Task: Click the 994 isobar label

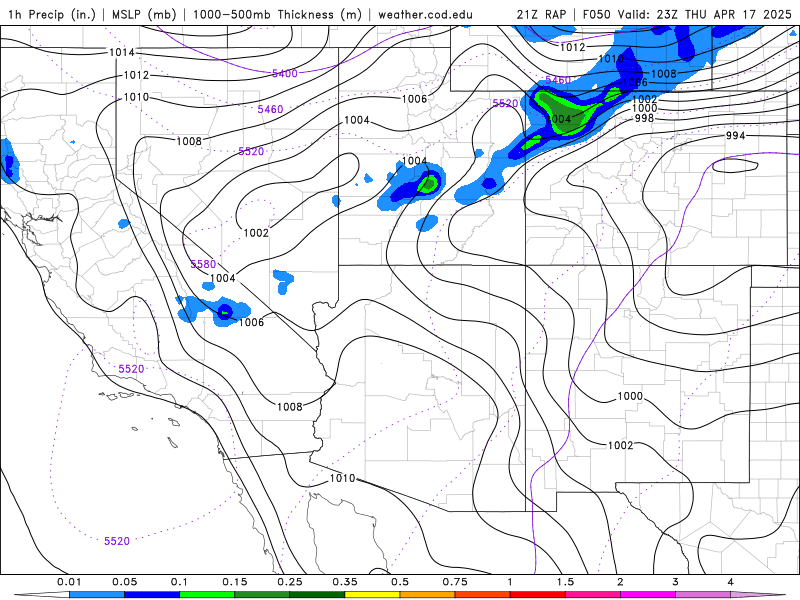Action: click(x=735, y=135)
